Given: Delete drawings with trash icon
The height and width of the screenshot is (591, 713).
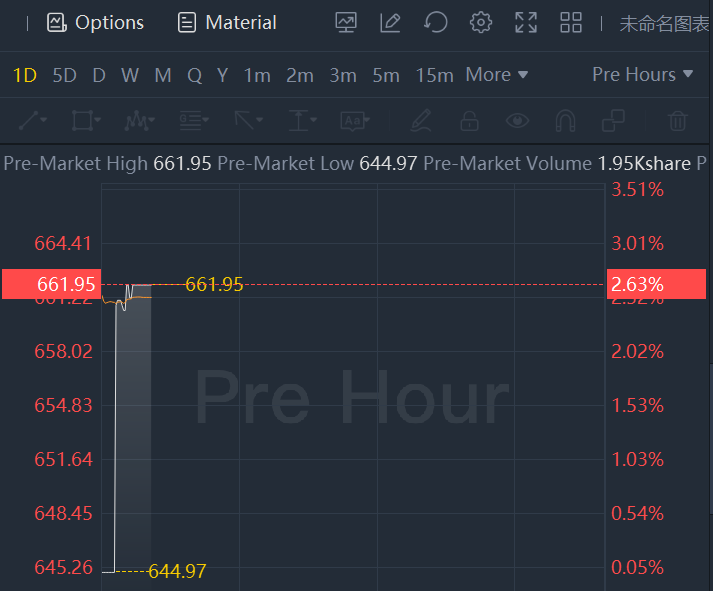Looking at the screenshot, I should click(678, 121).
